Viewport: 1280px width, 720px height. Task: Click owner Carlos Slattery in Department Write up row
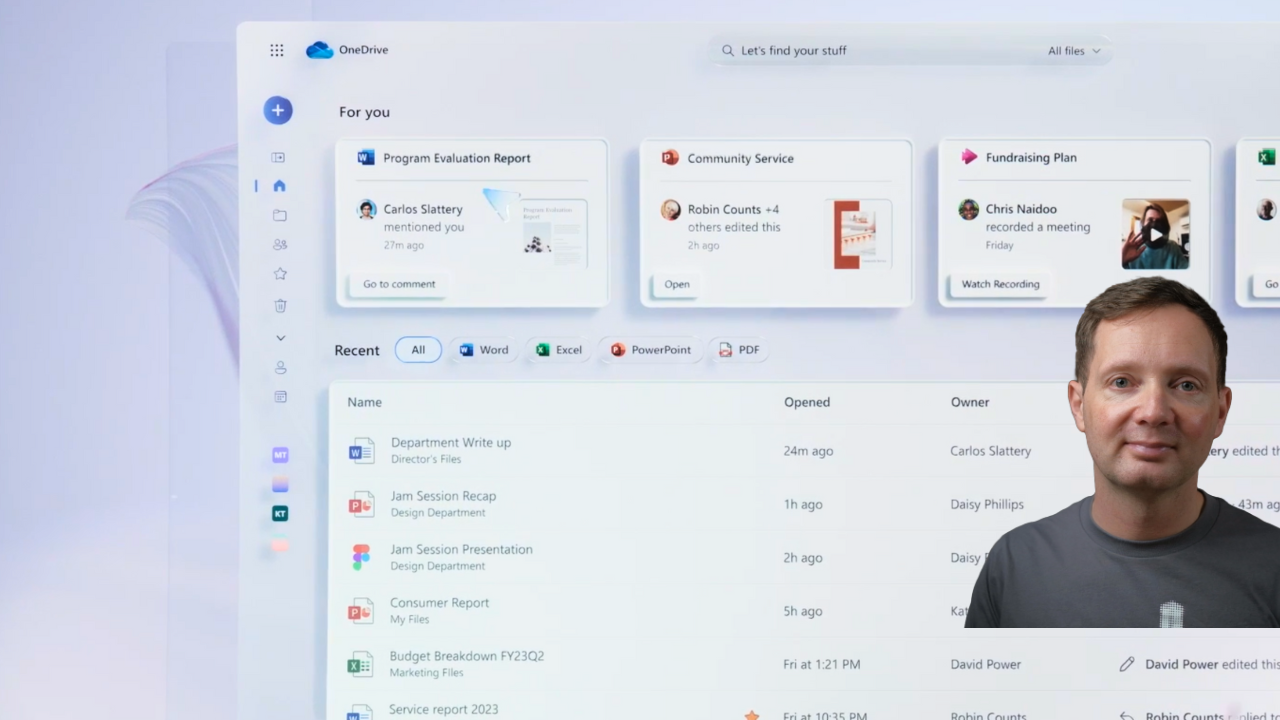coord(990,451)
